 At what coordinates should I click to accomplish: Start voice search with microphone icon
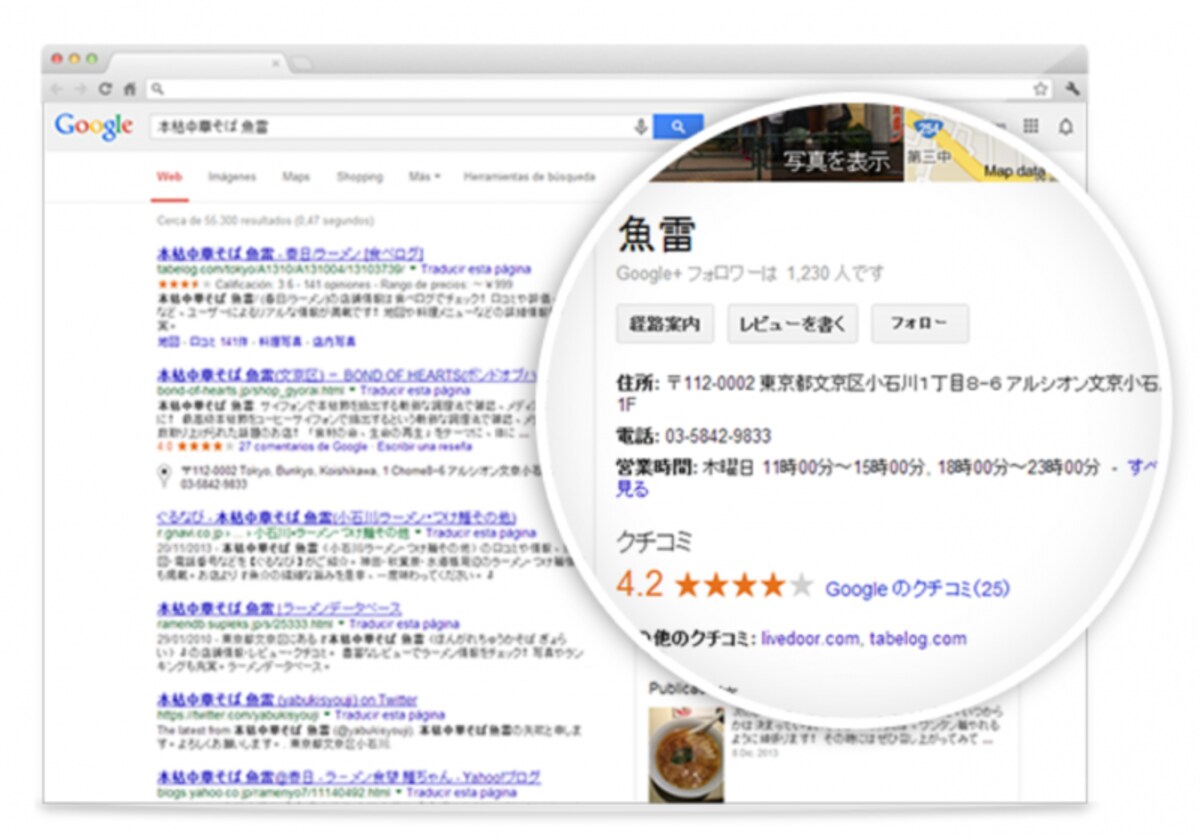coord(640,127)
